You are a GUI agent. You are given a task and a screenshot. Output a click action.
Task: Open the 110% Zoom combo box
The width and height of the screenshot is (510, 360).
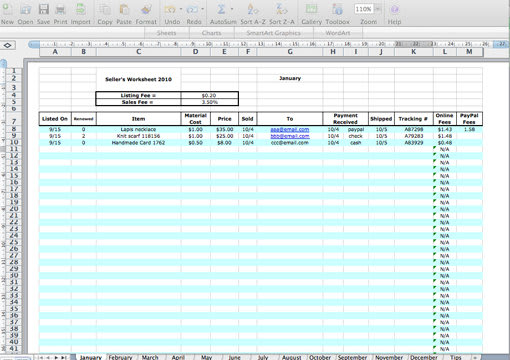(x=368, y=9)
